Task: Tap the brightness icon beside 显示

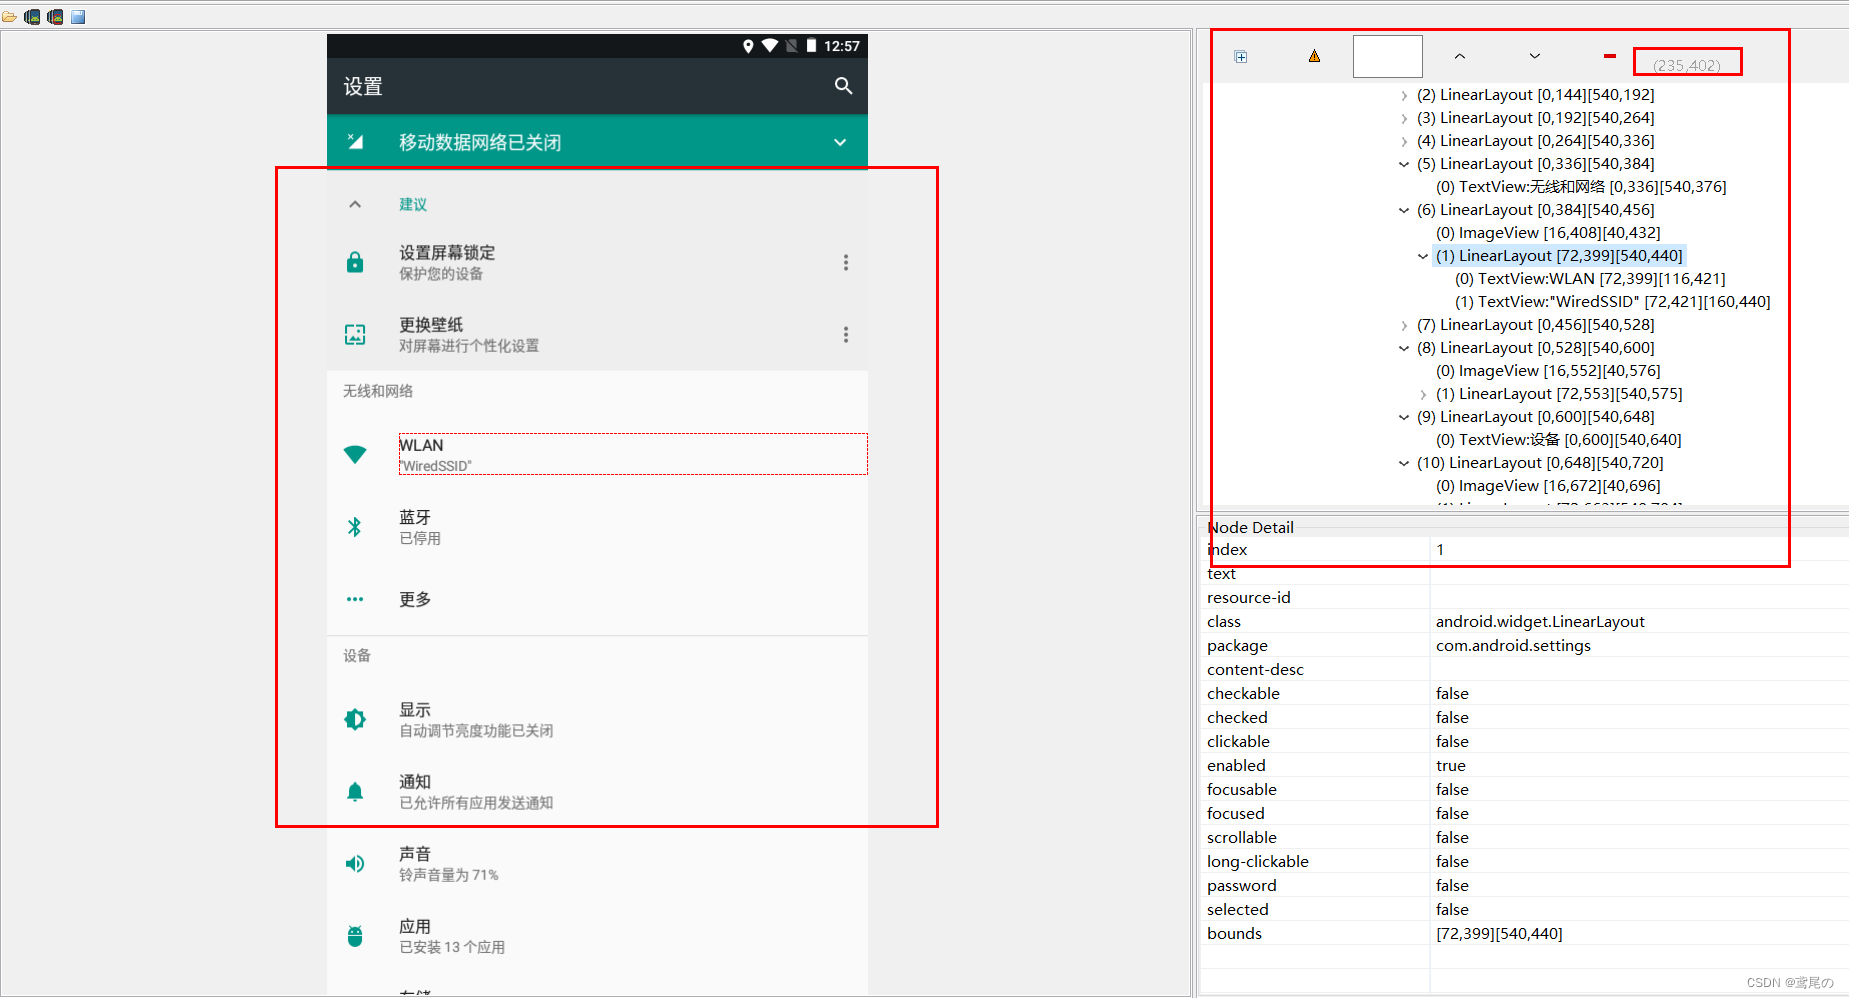Action: point(355,719)
